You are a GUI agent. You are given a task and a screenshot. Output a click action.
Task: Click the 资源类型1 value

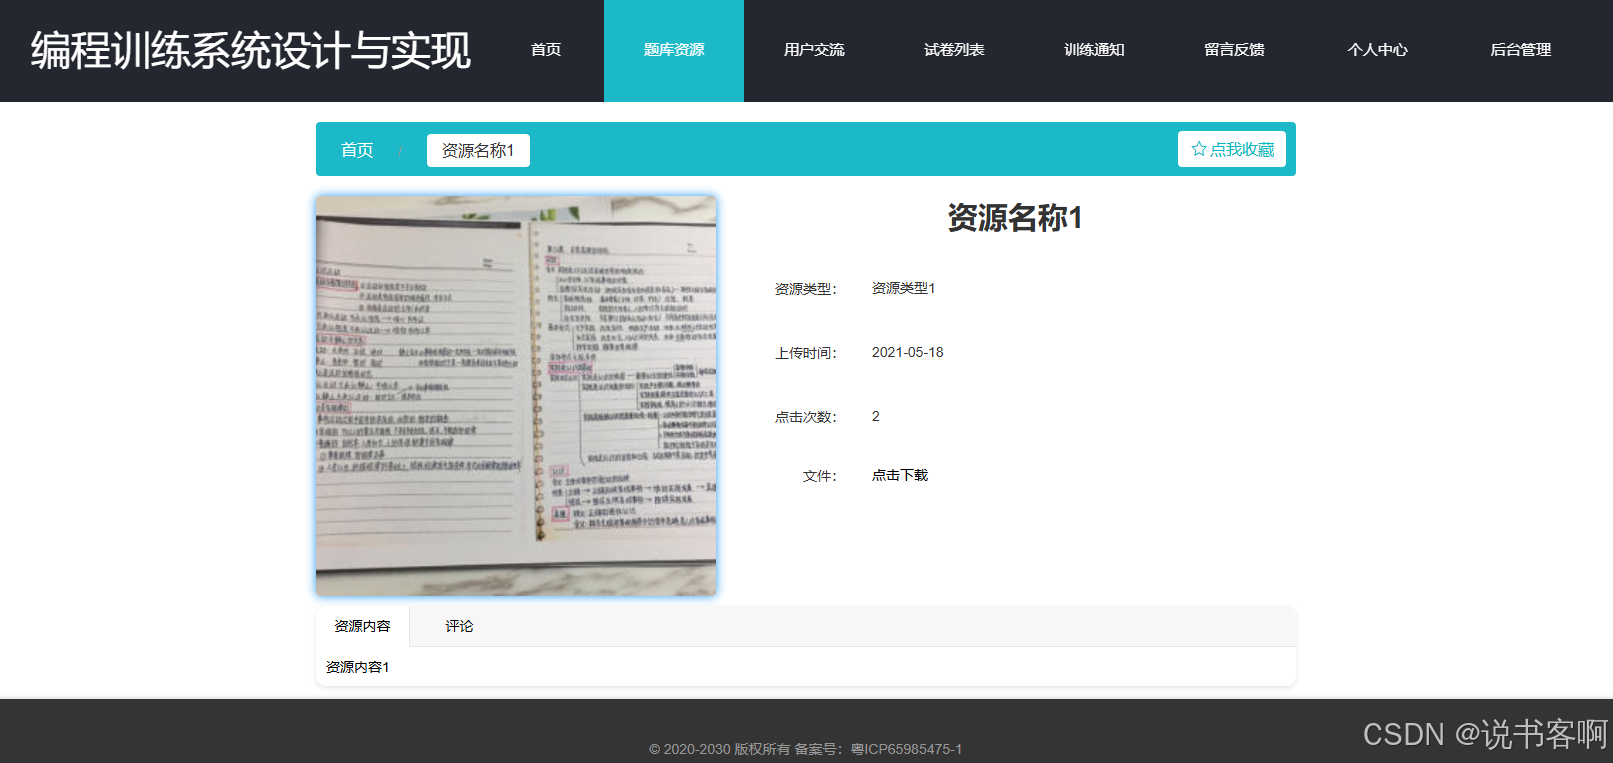click(x=903, y=288)
